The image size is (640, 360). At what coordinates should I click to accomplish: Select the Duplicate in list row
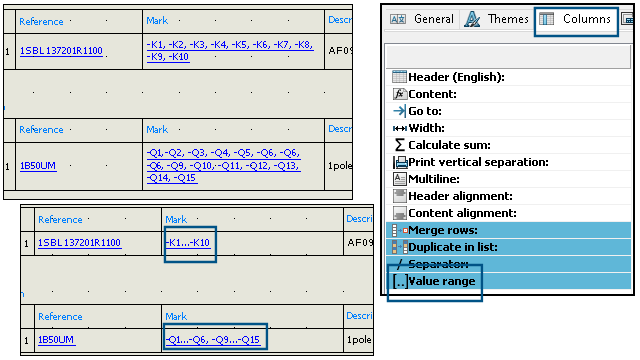click(509, 247)
